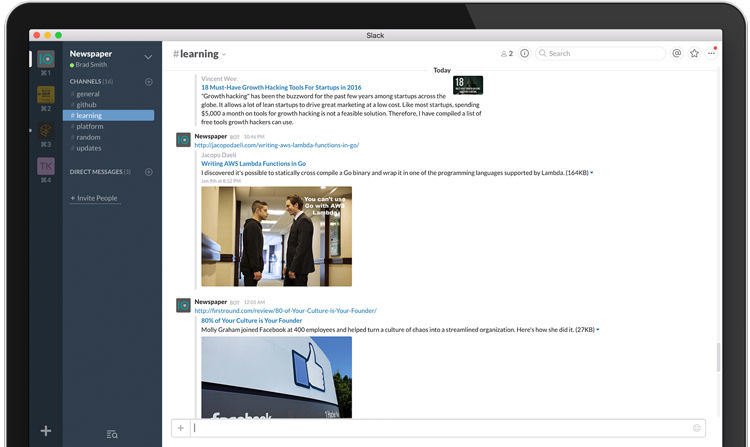750x447 pixels.
Task: Open starred items star icon
Action: pos(695,54)
